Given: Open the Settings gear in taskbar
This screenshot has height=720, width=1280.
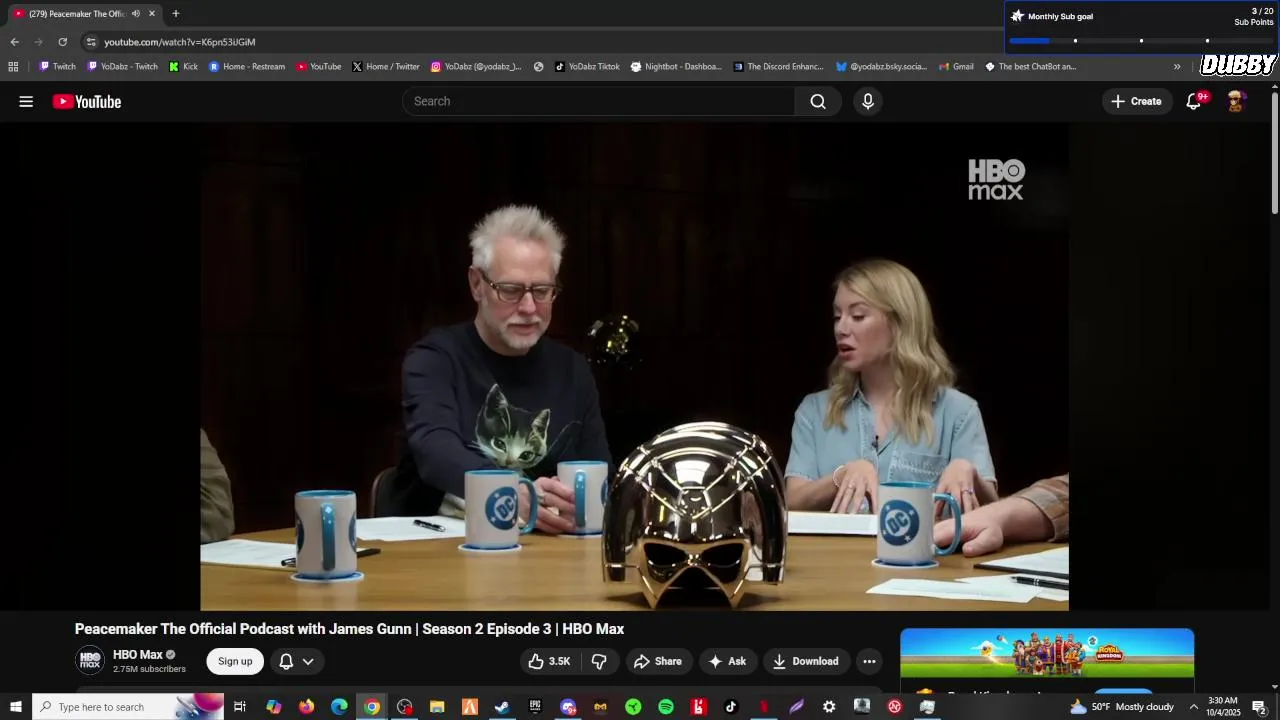Looking at the screenshot, I should click(x=829, y=707).
